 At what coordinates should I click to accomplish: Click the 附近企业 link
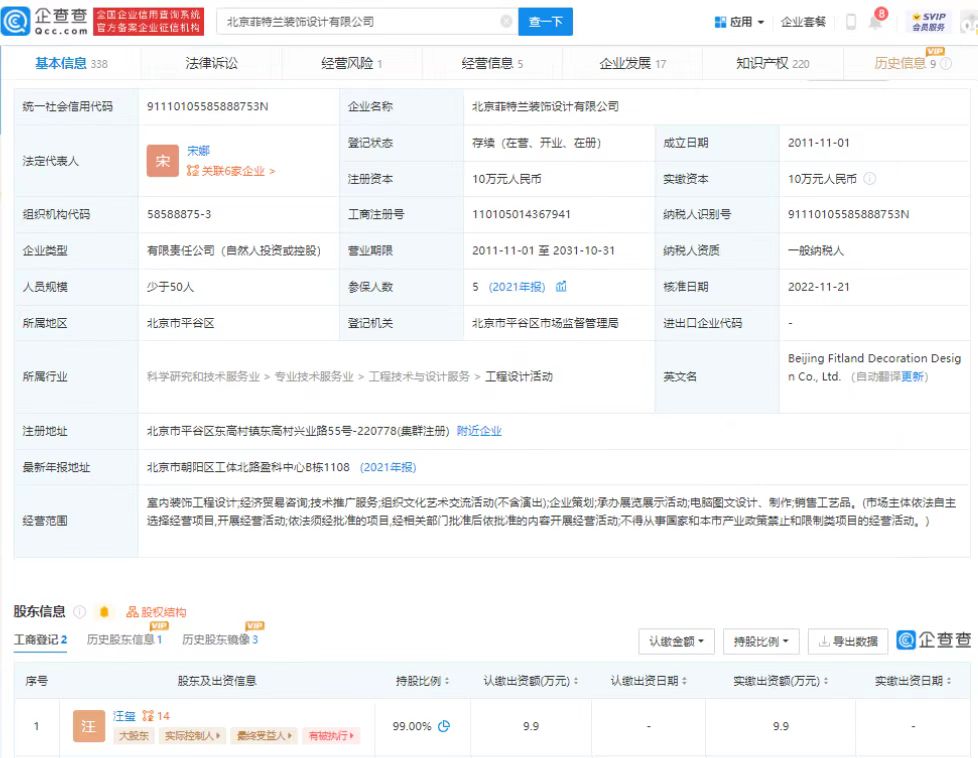(479, 431)
